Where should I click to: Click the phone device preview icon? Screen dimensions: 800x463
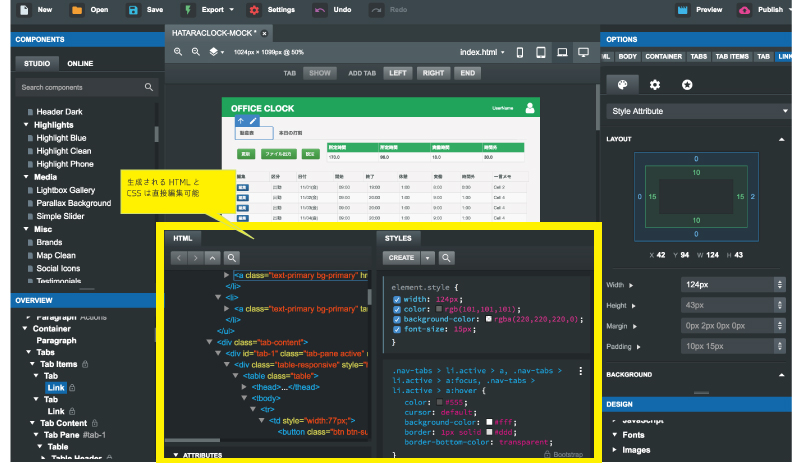click(x=520, y=52)
